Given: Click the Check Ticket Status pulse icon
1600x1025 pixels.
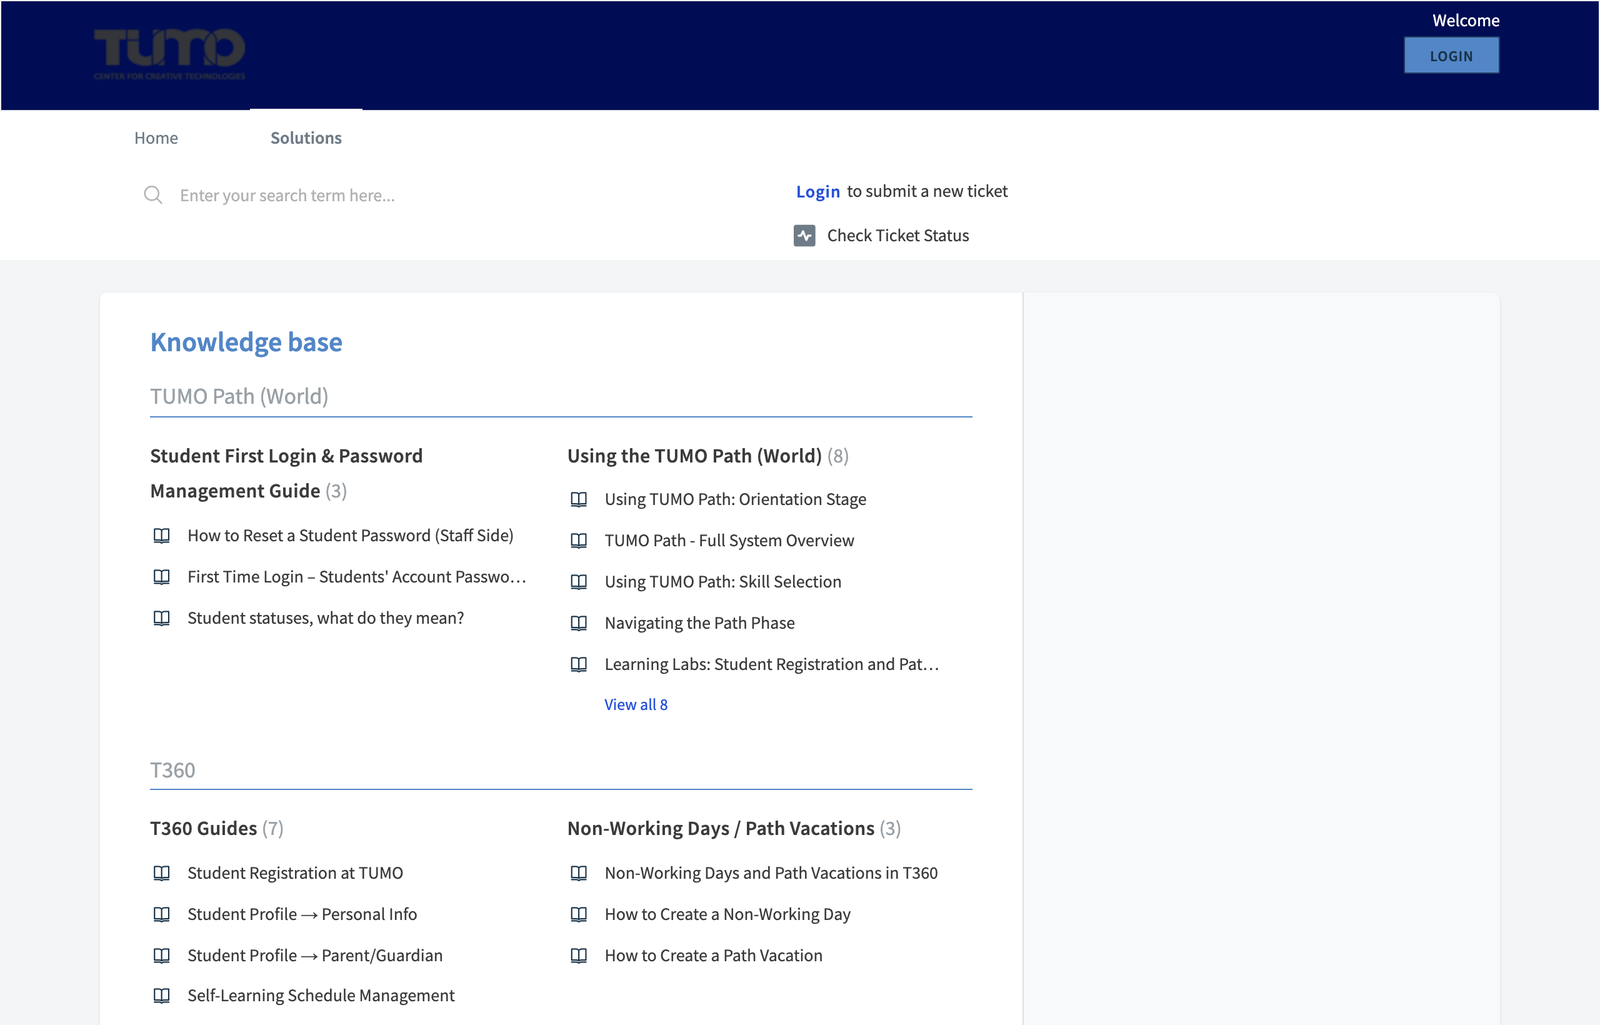Looking at the screenshot, I should 805,236.
